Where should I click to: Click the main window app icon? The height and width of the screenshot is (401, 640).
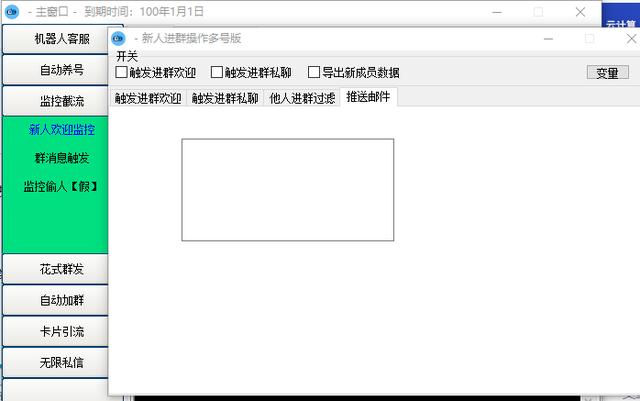click(12, 12)
